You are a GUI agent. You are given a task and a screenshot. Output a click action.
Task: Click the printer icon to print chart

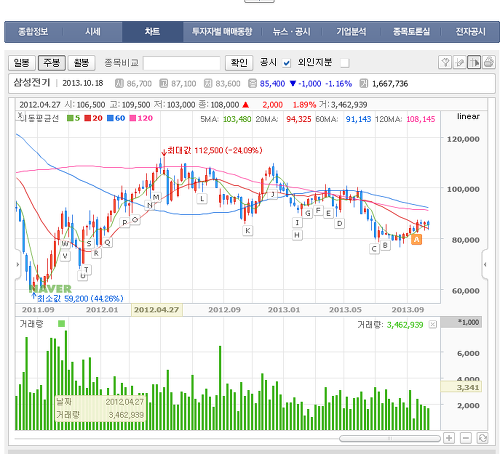[x=488, y=62]
